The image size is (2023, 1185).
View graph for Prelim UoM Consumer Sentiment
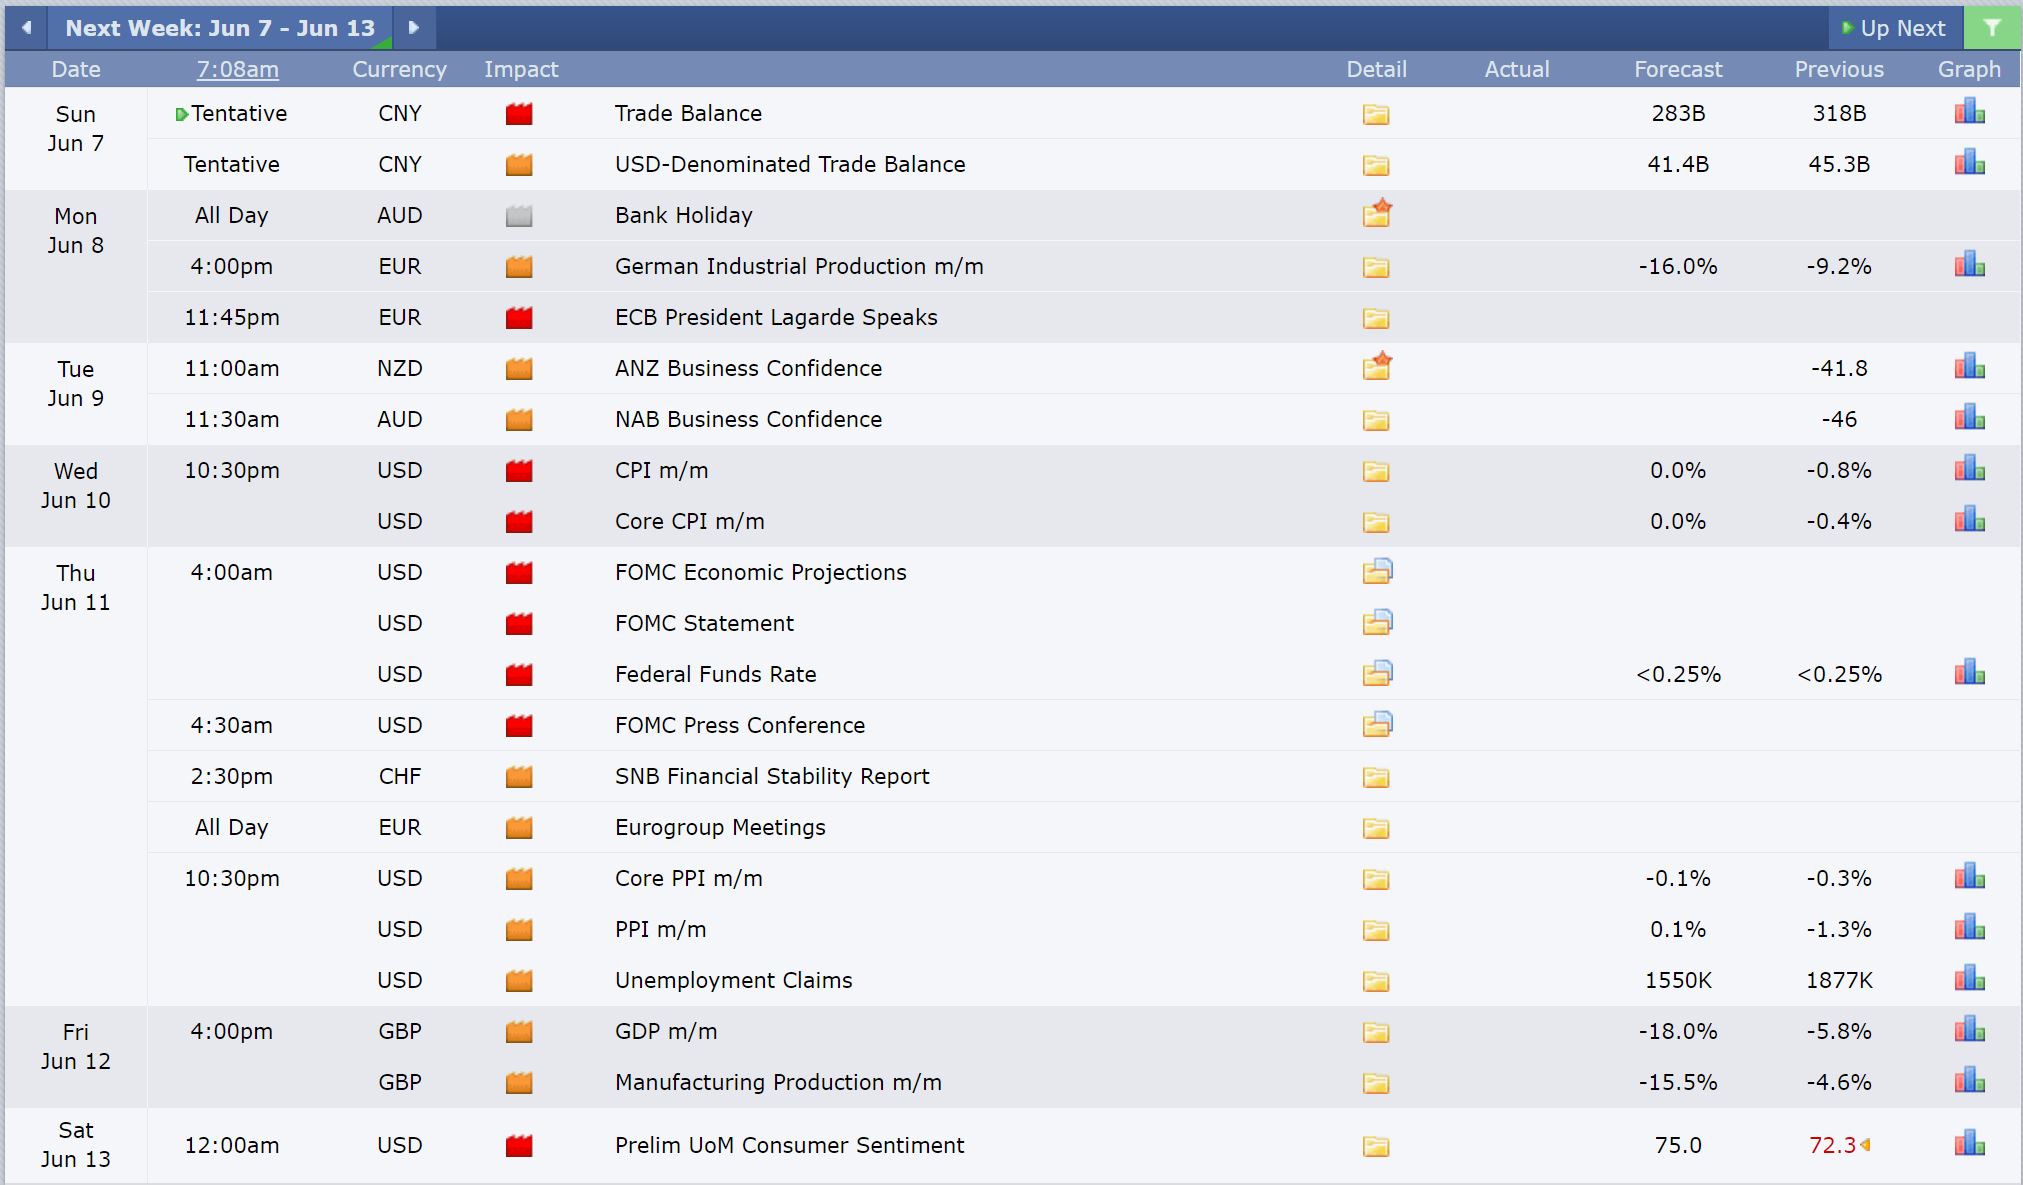coord(1969,1143)
